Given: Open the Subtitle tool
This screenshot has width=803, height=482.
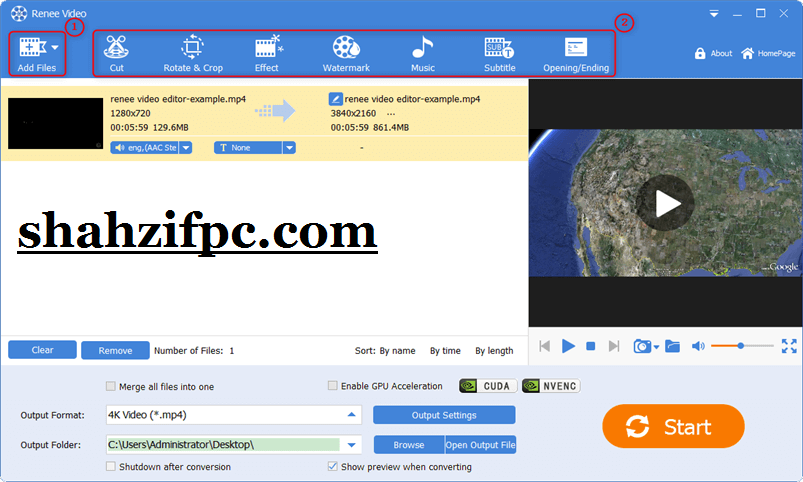Looking at the screenshot, I should 499,53.
